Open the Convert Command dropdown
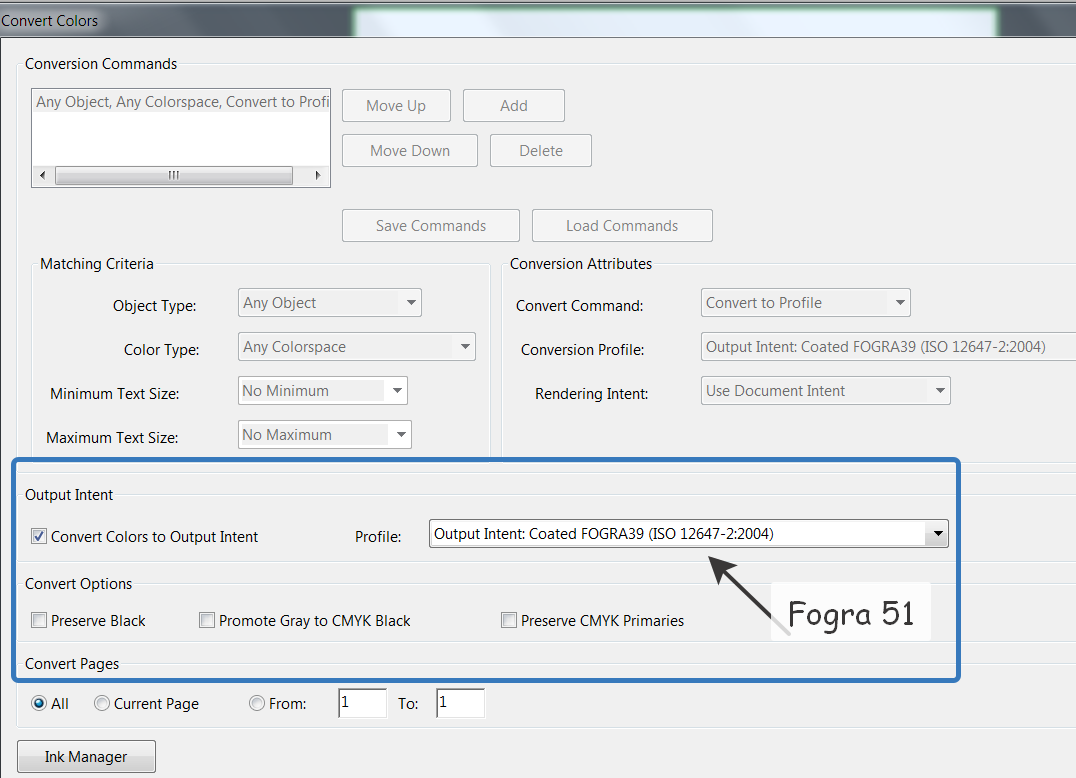The height and width of the screenshot is (778, 1076). 806,303
